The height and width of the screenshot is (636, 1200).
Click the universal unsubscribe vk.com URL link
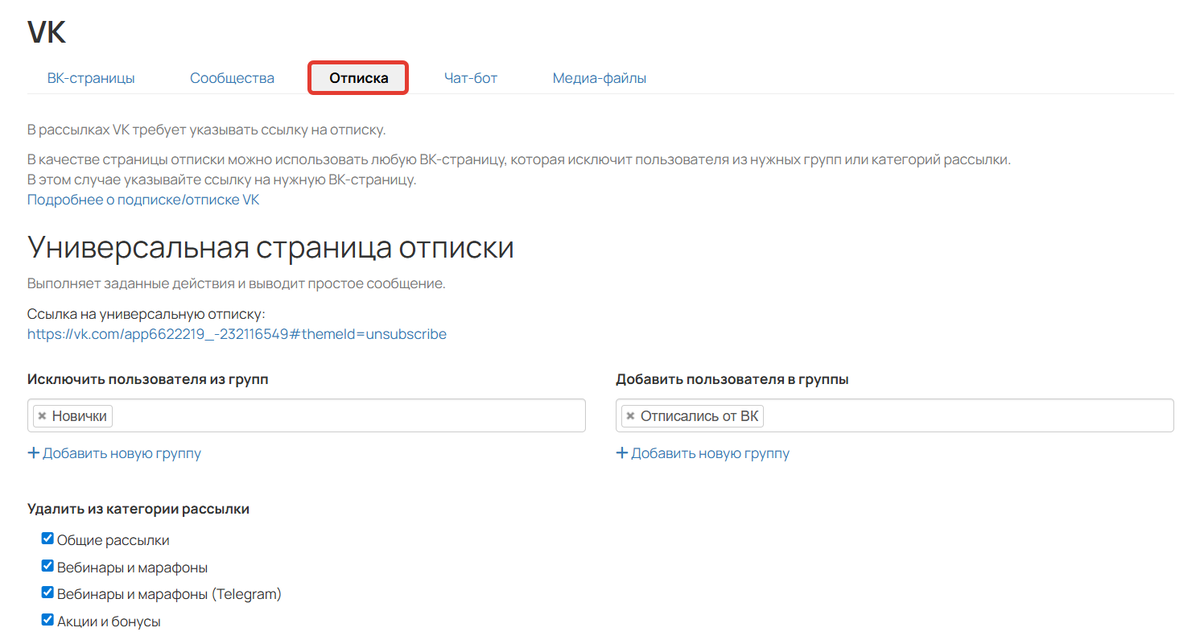tap(236, 333)
